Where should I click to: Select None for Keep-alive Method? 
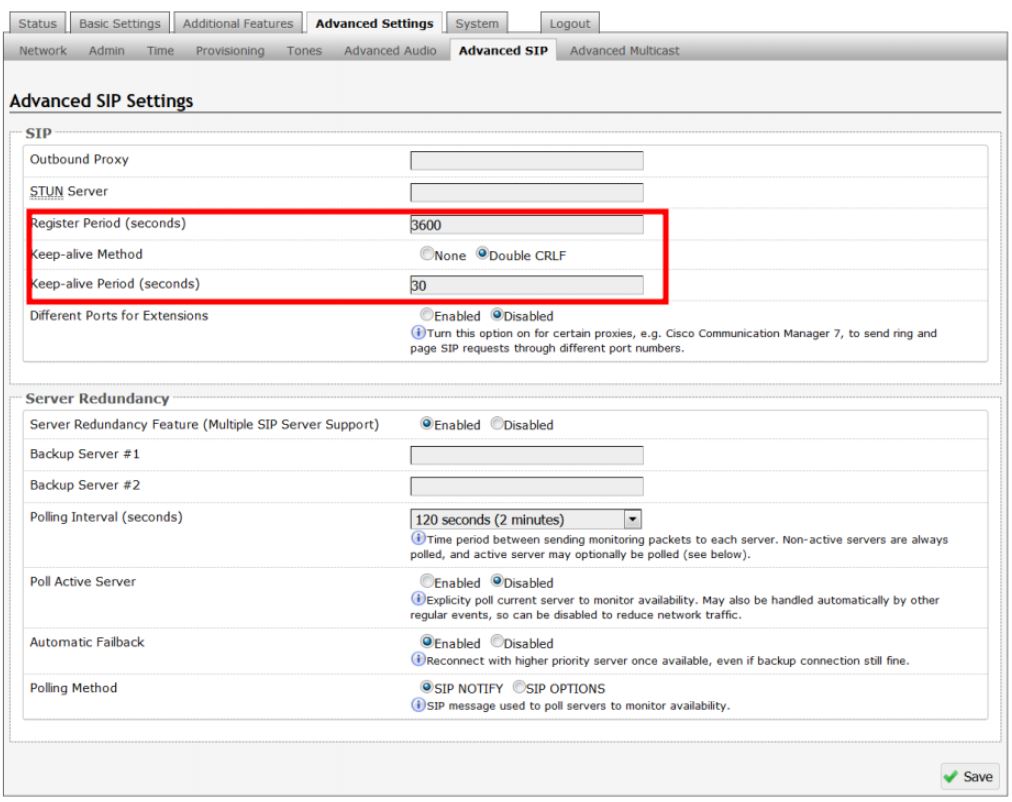click(427, 255)
